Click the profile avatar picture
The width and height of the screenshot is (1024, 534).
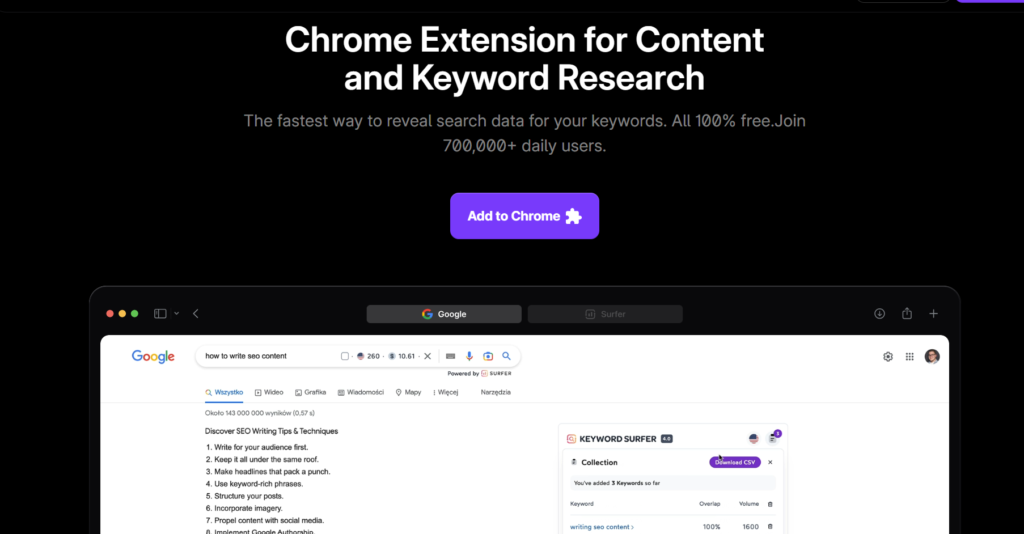(932, 356)
